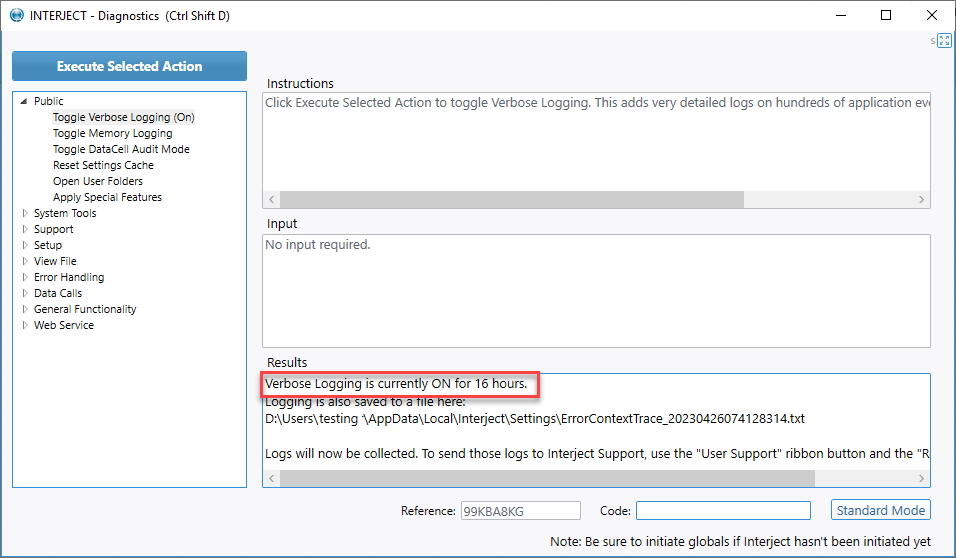Select Open User Folders item
956x558 pixels.
tap(98, 181)
